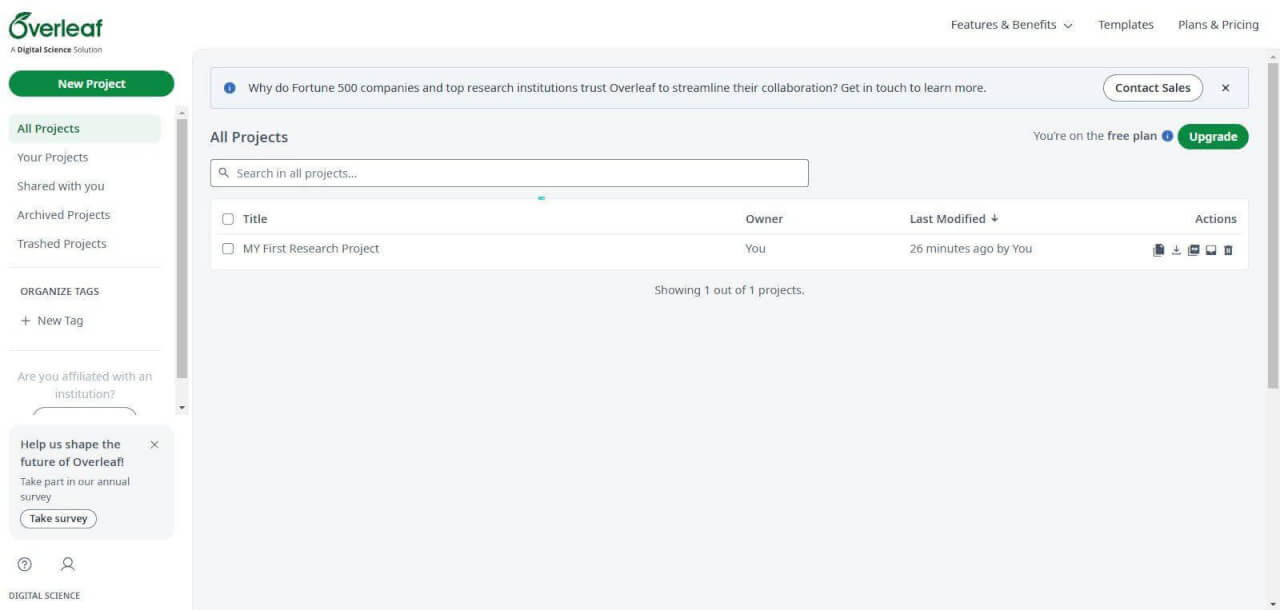Click the free plan info icon
This screenshot has width=1280, height=610.
pos(1167,136)
